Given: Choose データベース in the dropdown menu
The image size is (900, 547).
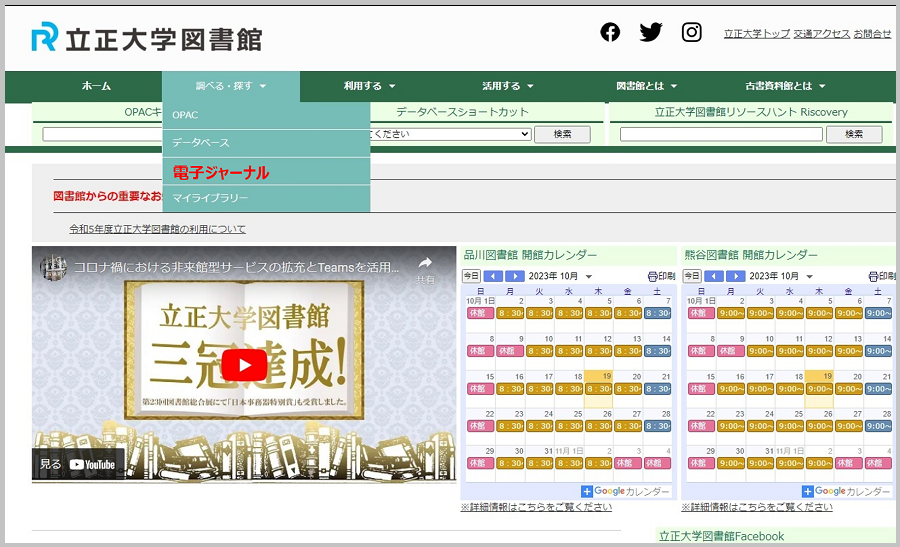Looking at the screenshot, I should tap(200, 143).
